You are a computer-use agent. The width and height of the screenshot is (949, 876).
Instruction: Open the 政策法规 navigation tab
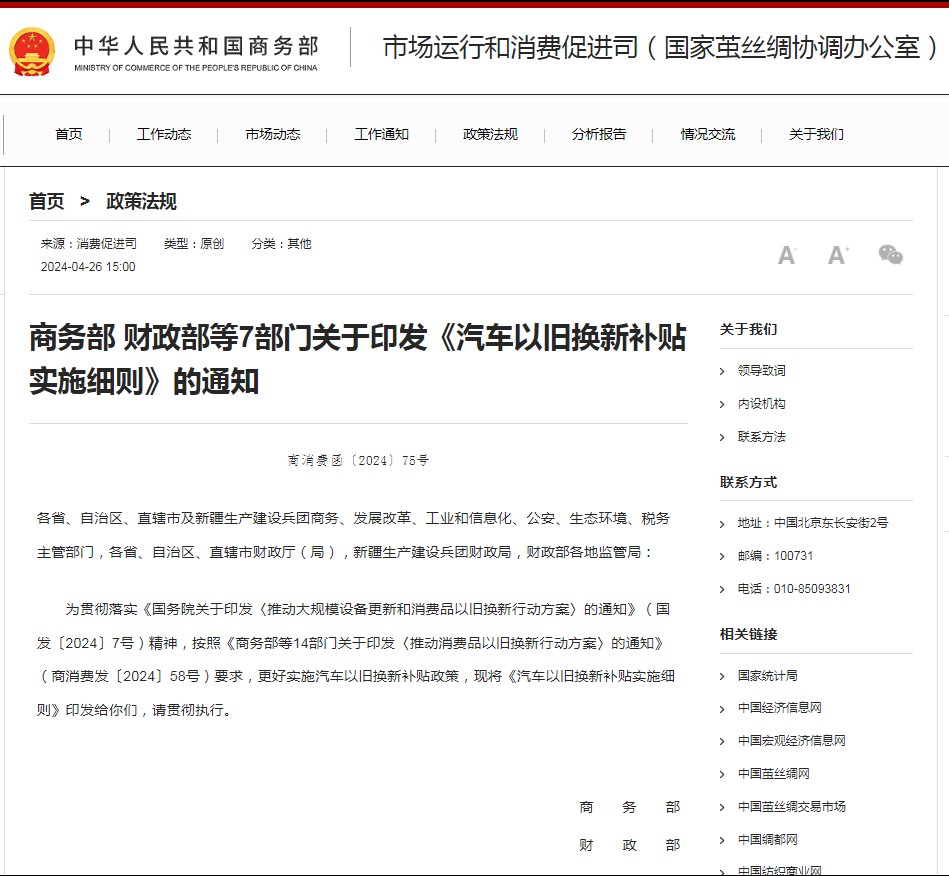click(490, 134)
